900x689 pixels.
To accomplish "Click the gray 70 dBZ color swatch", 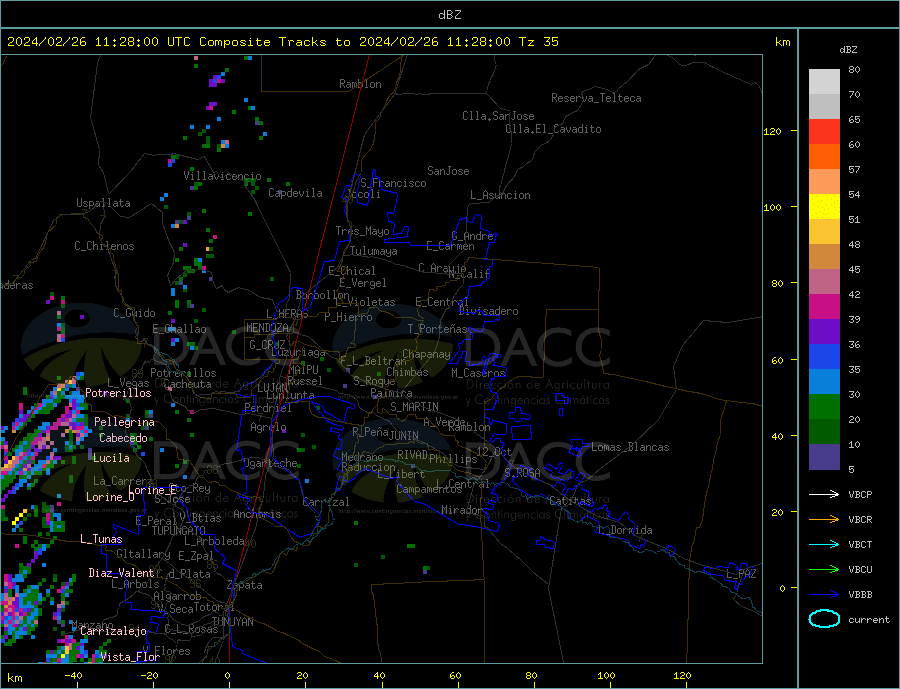I will [824, 107].
